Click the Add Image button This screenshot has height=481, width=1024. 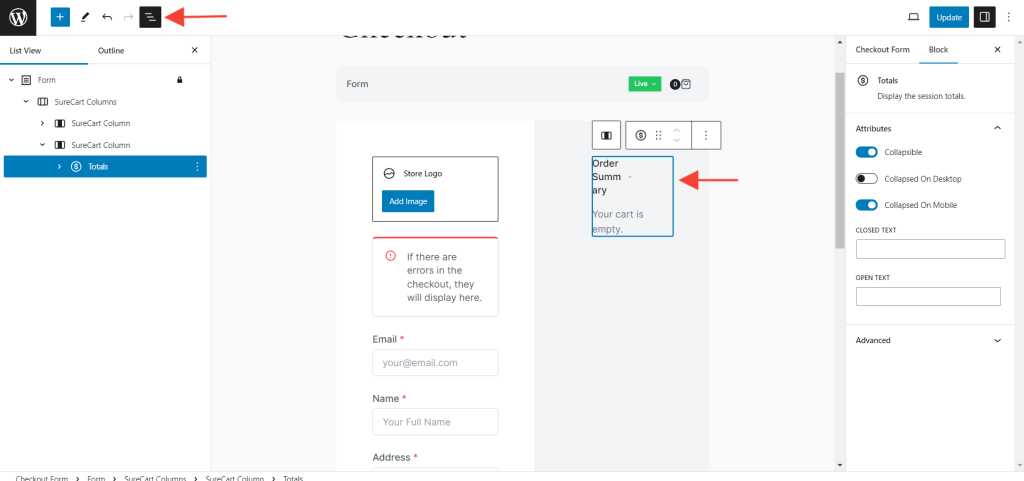click(407, 201)
